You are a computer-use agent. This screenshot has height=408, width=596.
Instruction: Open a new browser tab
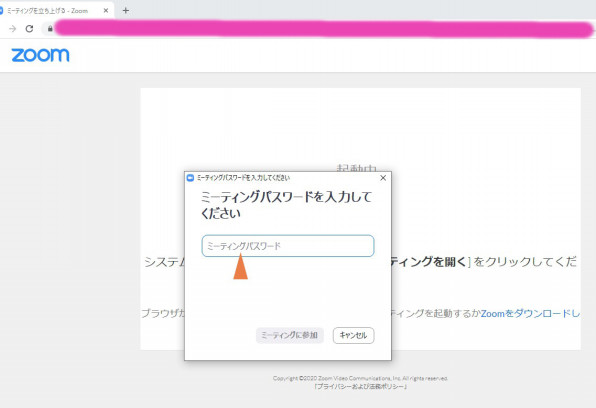(x=126, y=11)
